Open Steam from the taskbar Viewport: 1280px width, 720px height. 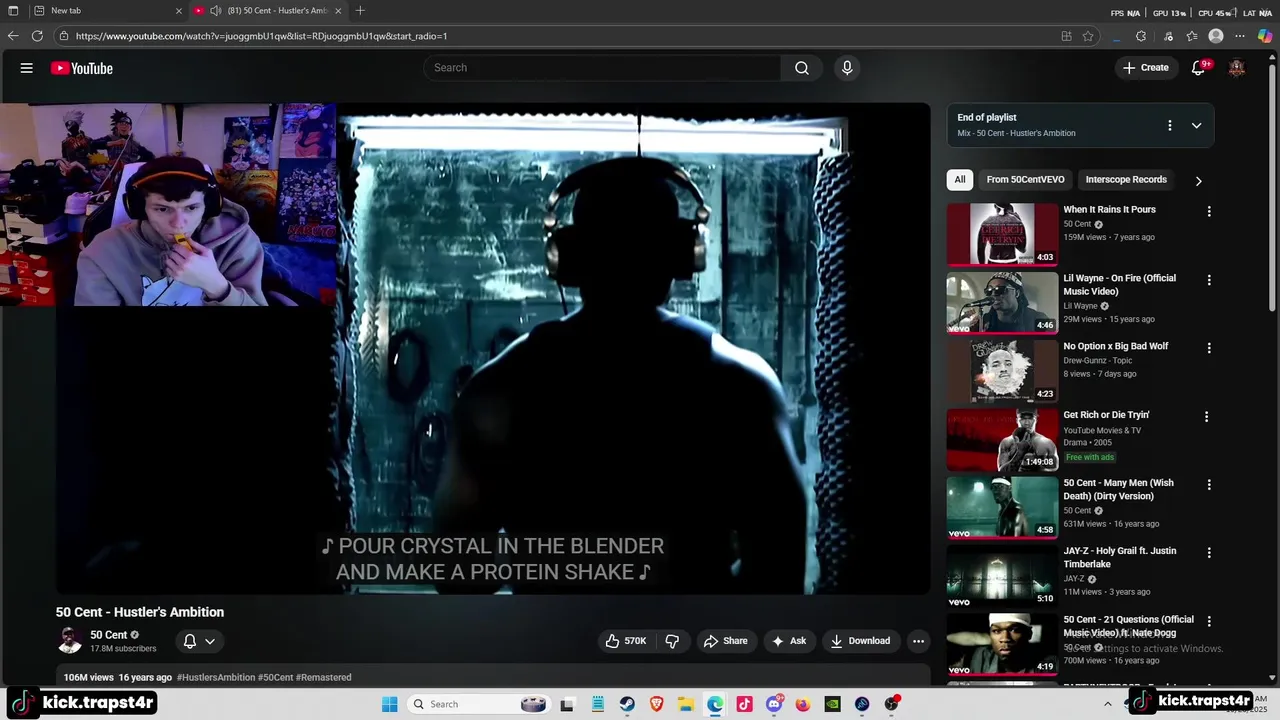(627, 704)
